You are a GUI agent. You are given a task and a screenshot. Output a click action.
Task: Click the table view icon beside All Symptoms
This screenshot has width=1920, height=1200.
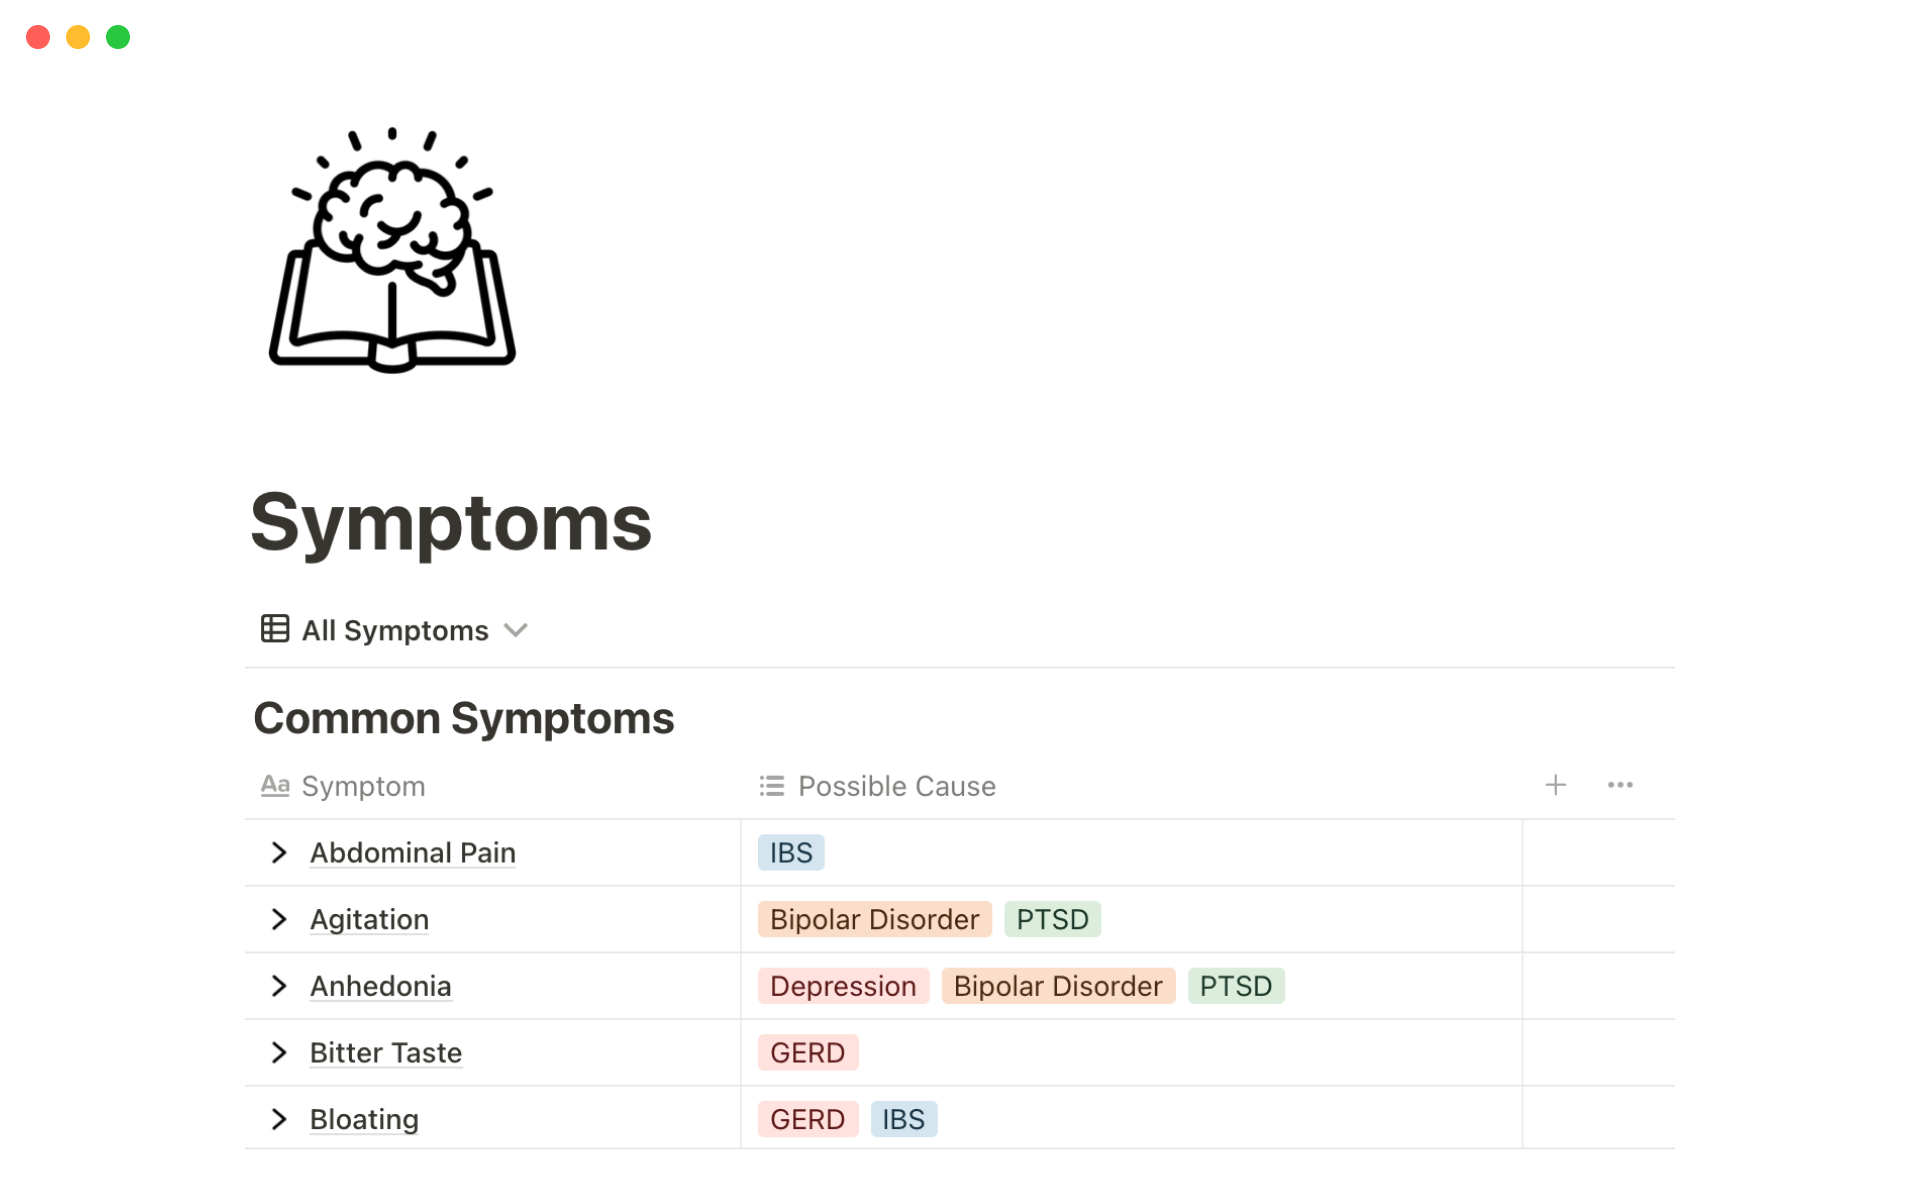pos(275,629)
